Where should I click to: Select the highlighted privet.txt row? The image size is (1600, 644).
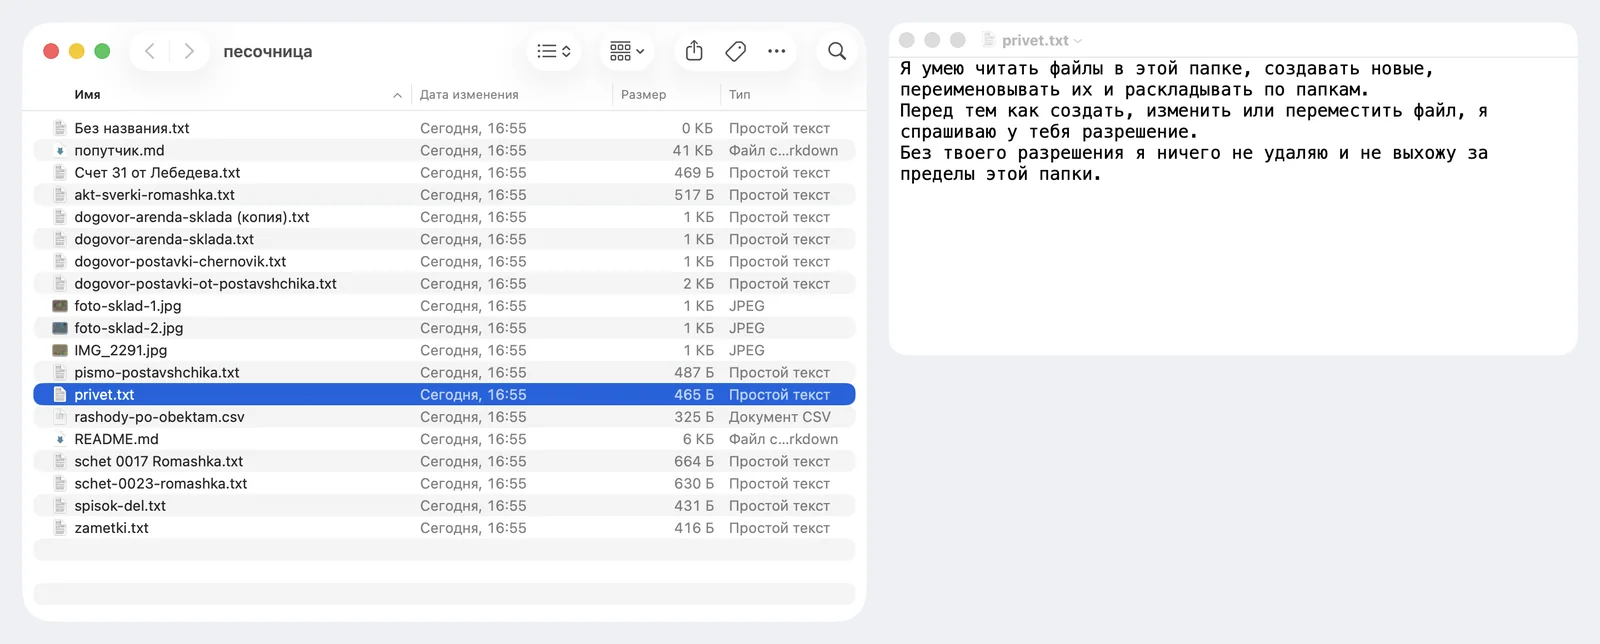pyautogui.click(x=444, y=394)
